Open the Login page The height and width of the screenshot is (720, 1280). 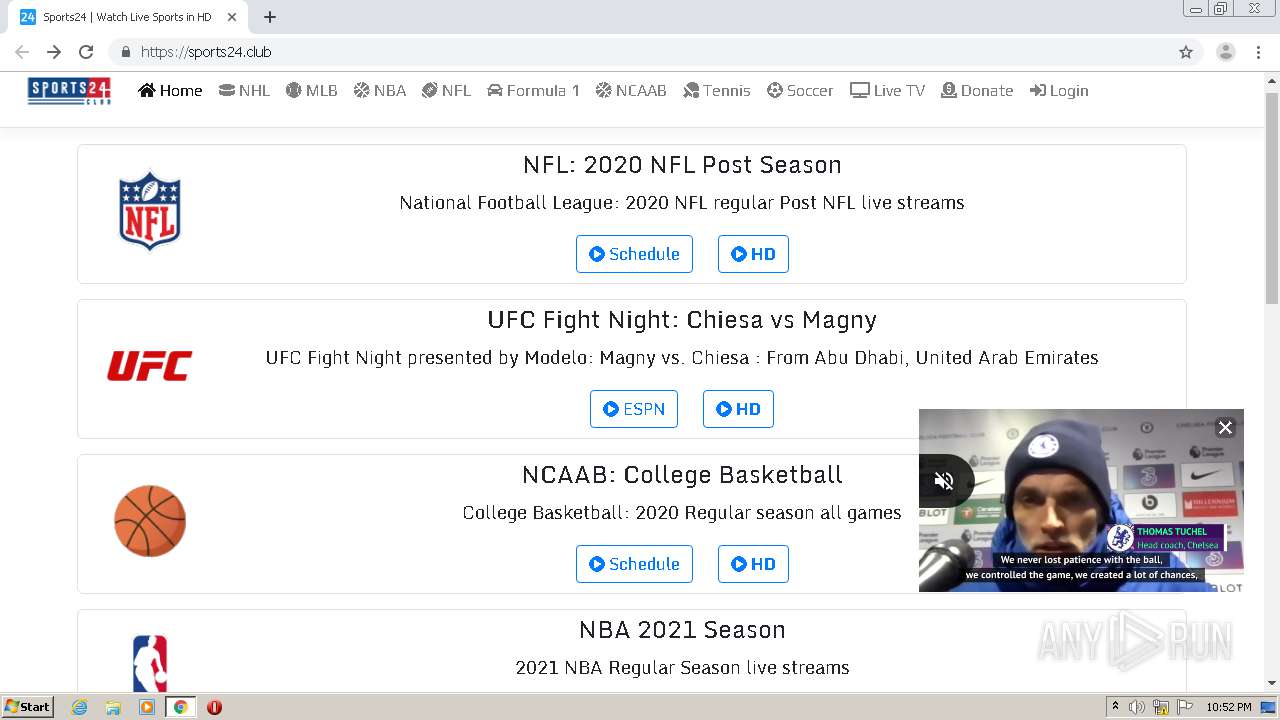[1059, 90]
